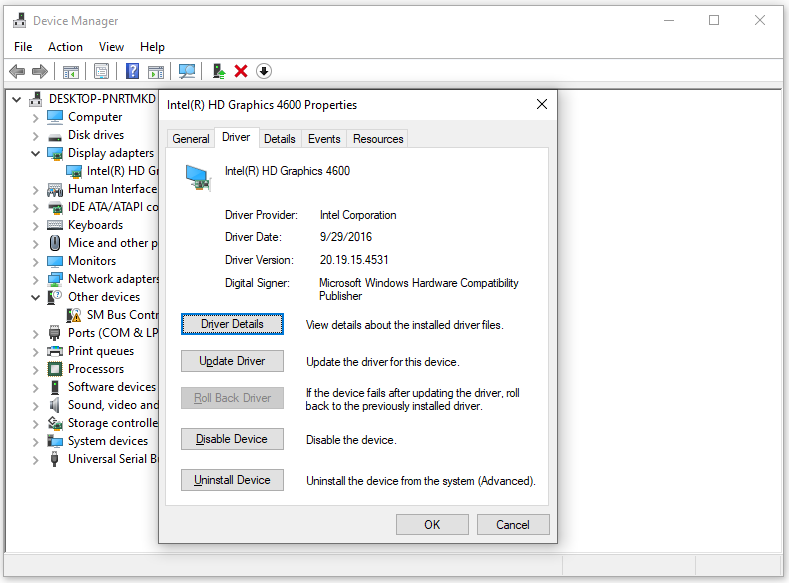The width and height of the screenshot is (789, 583).
Task: Expand the Human Interface Devices category
Action: 35,190
